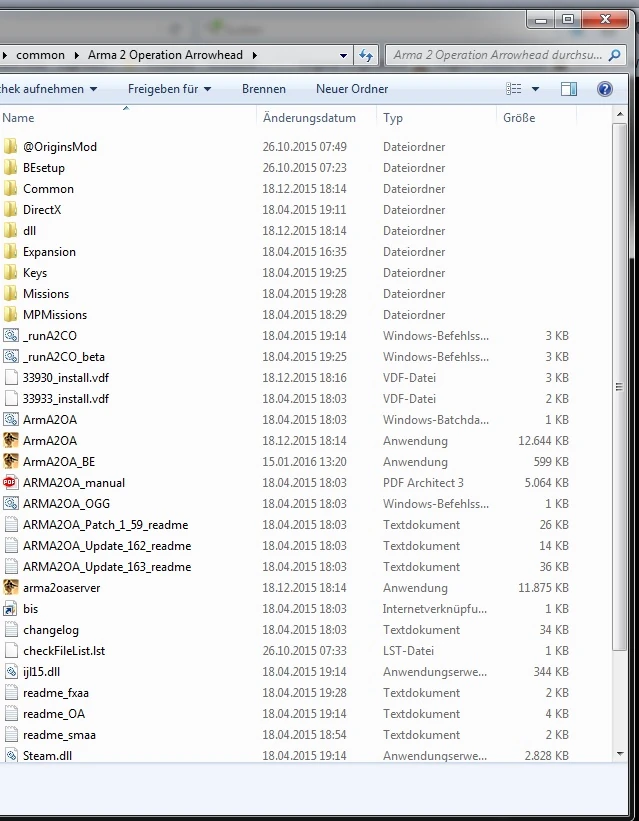Click the DirectX folder icon
Screen dimensions: 639x821
[10, 209]
